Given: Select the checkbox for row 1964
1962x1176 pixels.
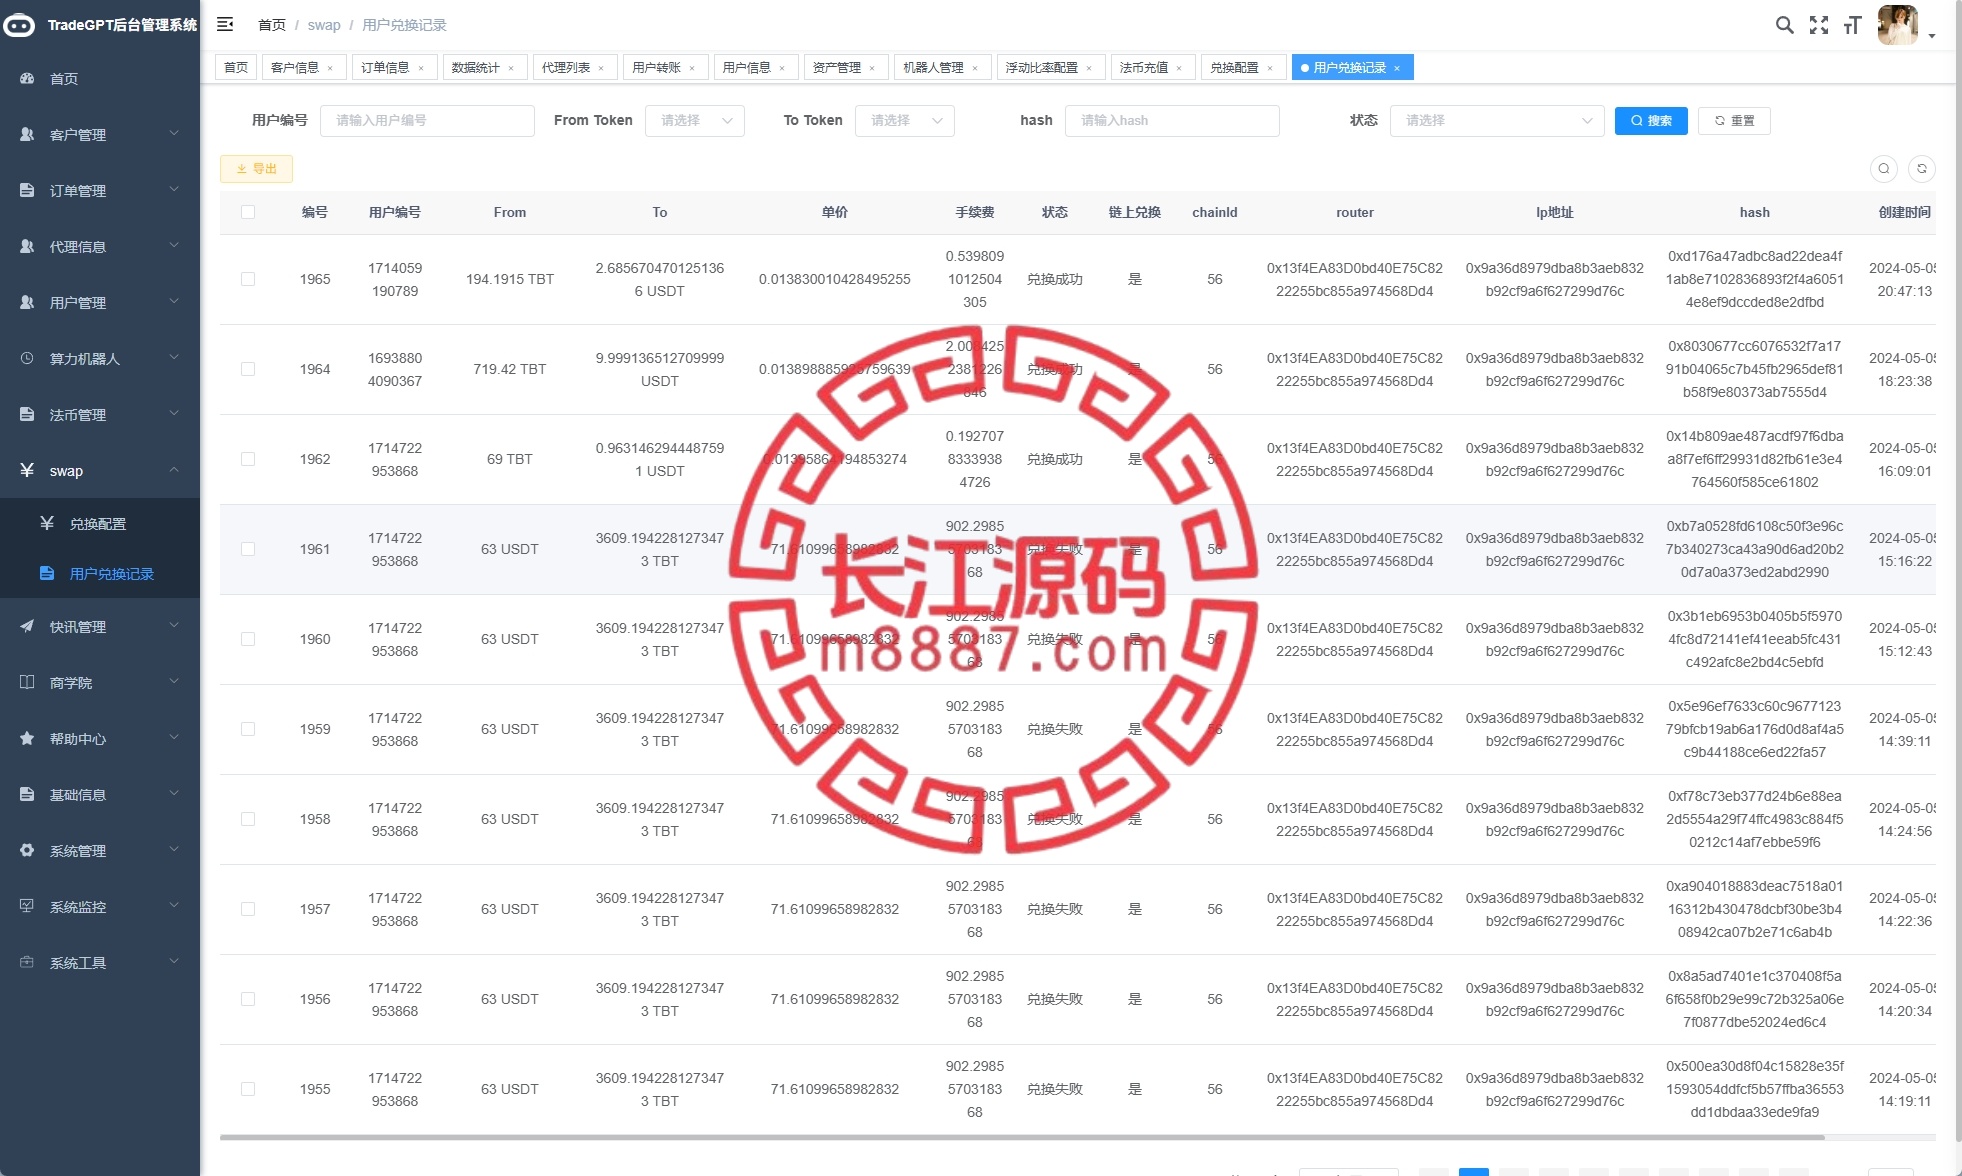Looking at the screenshot, I should (x=248, y=369).
